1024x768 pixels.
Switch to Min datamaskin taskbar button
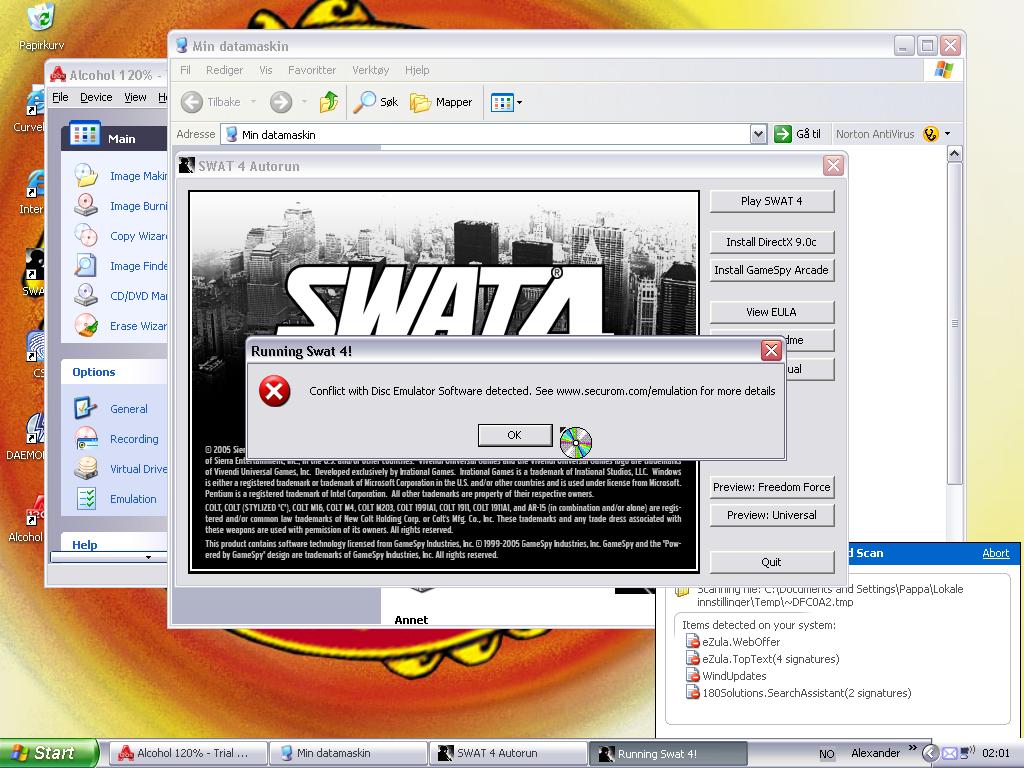[x=348, y=753]
